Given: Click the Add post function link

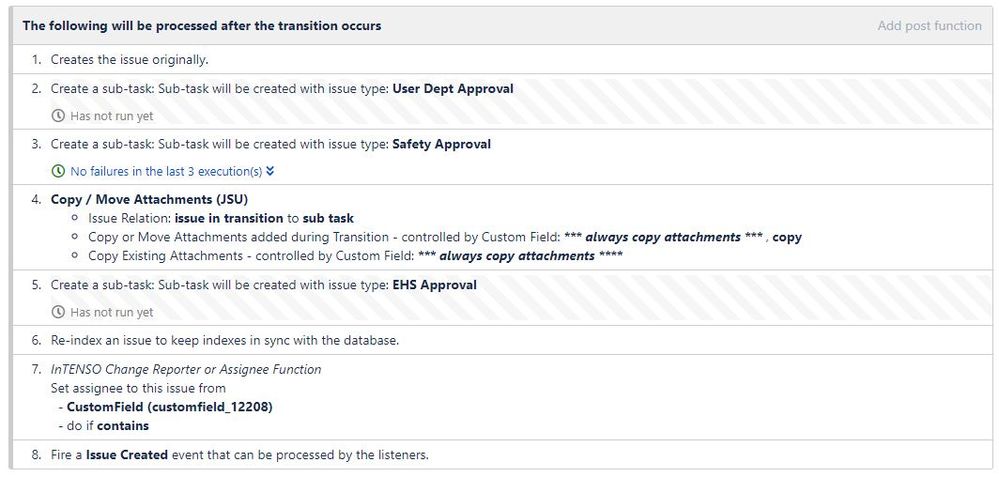Looking at the screenshot, I should click(929, 25).
